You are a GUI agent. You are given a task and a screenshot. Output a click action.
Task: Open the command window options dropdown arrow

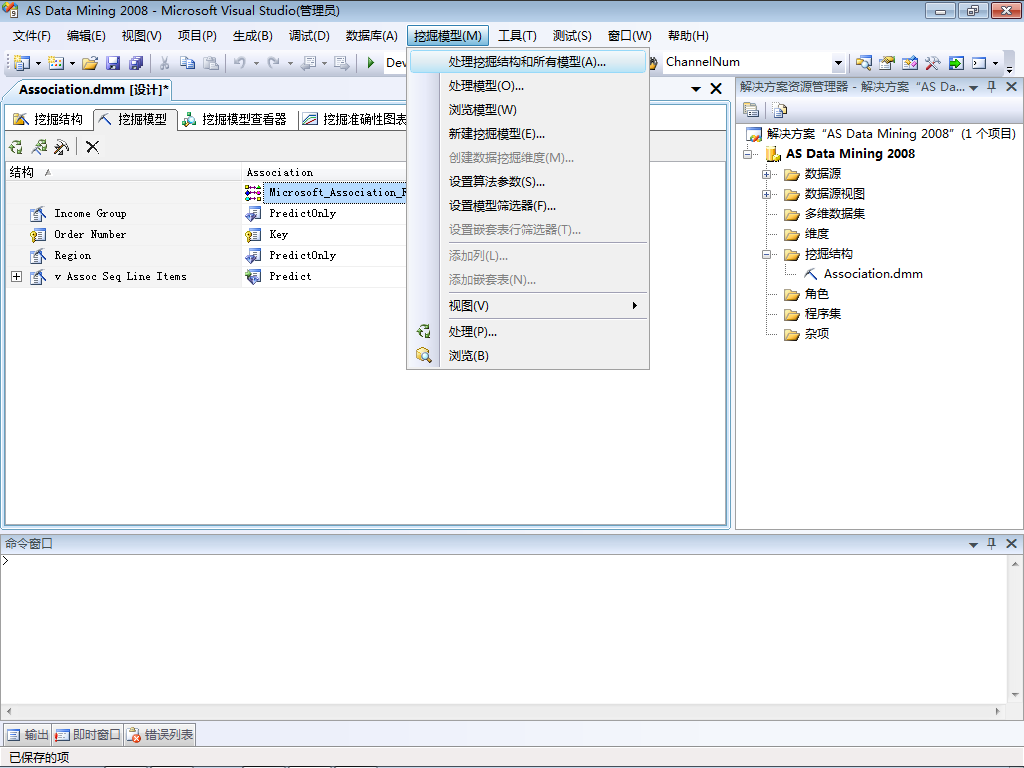pyautogui.click(x=973, y=544)
